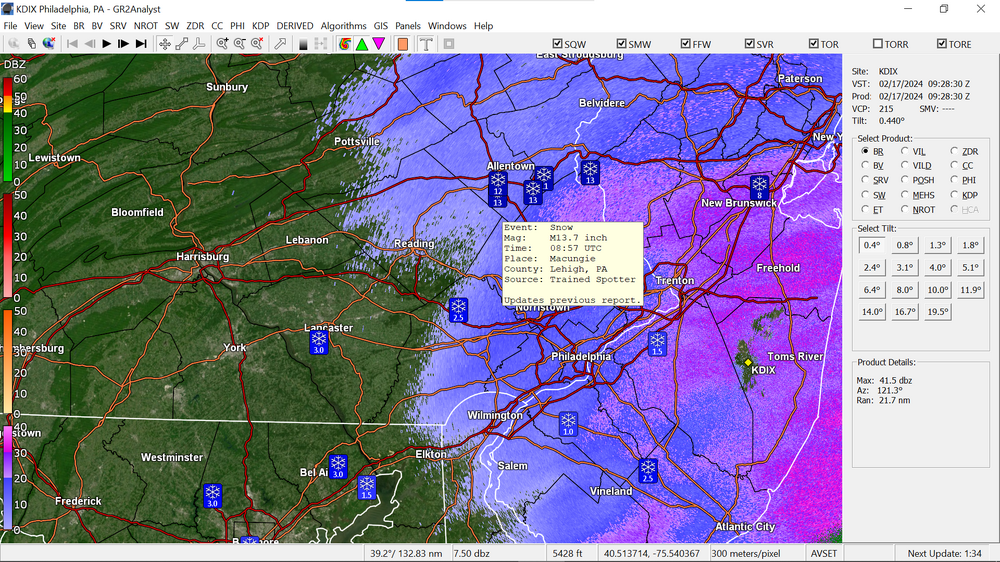Click the New Brunswick 8 snow icon

(759, 188)
